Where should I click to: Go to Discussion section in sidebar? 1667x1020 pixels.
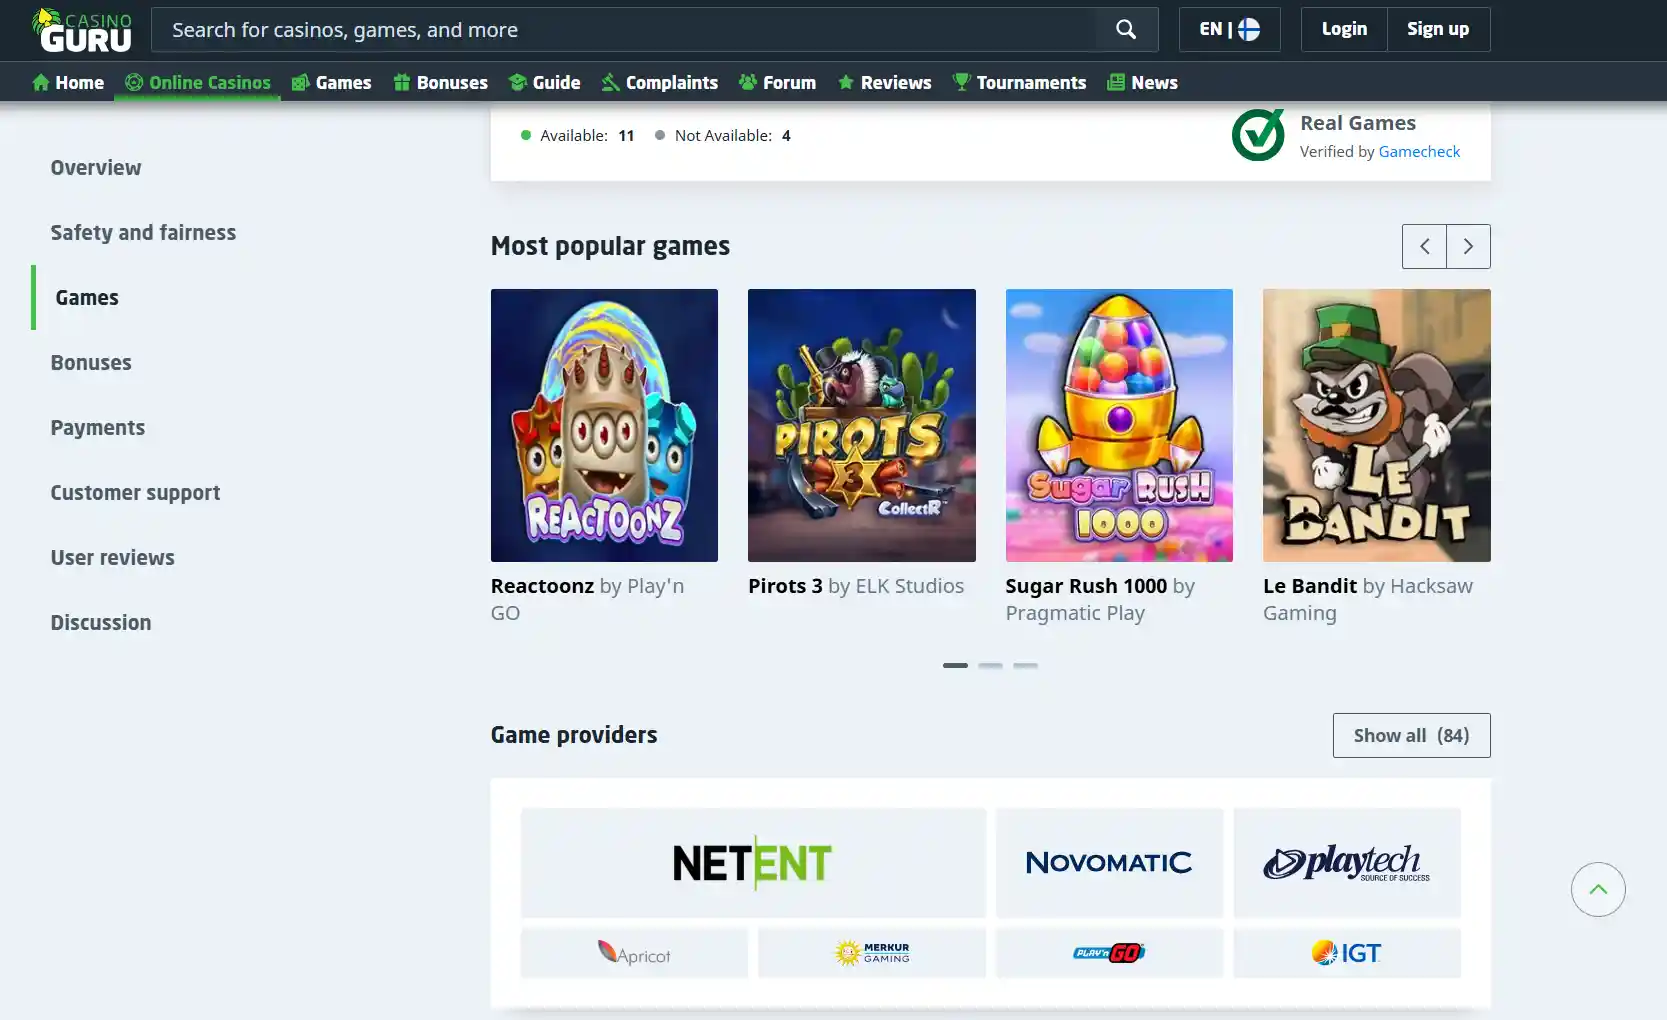pyautogui.click(x=101, y=623)
